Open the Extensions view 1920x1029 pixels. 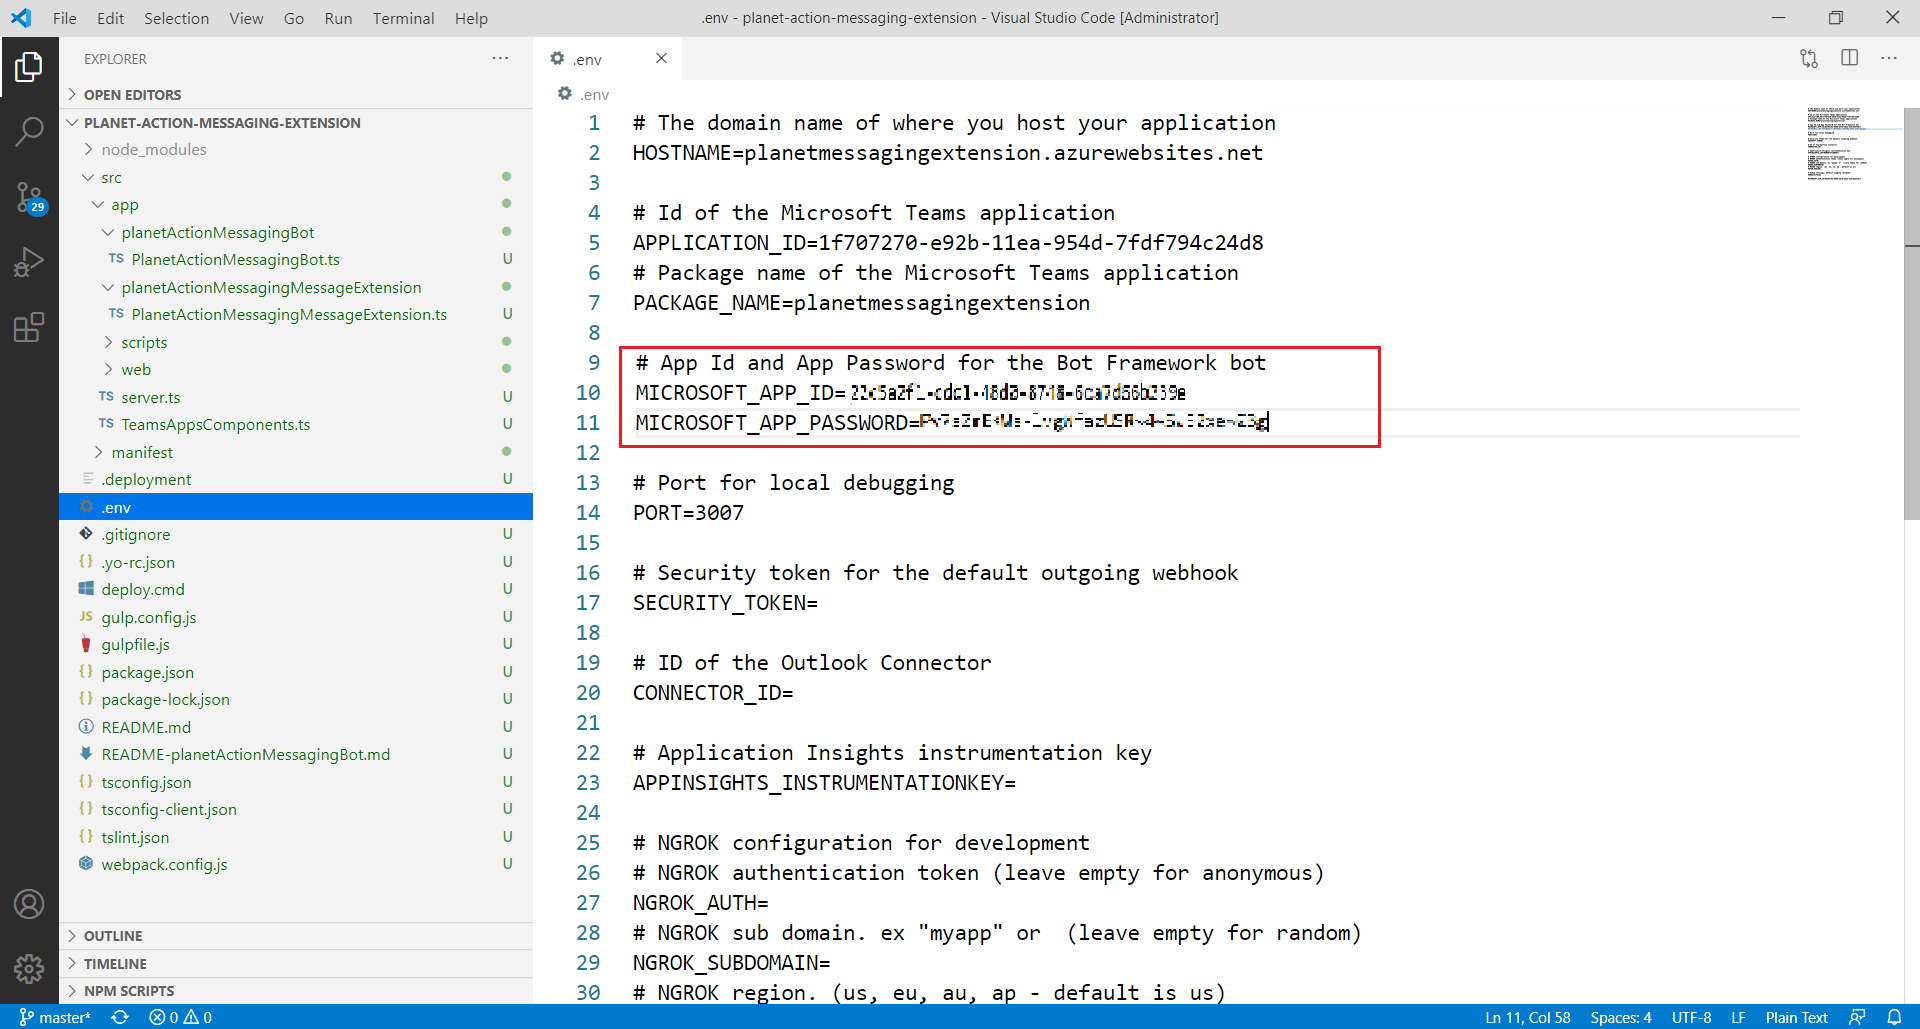click(x=29, y=327)
